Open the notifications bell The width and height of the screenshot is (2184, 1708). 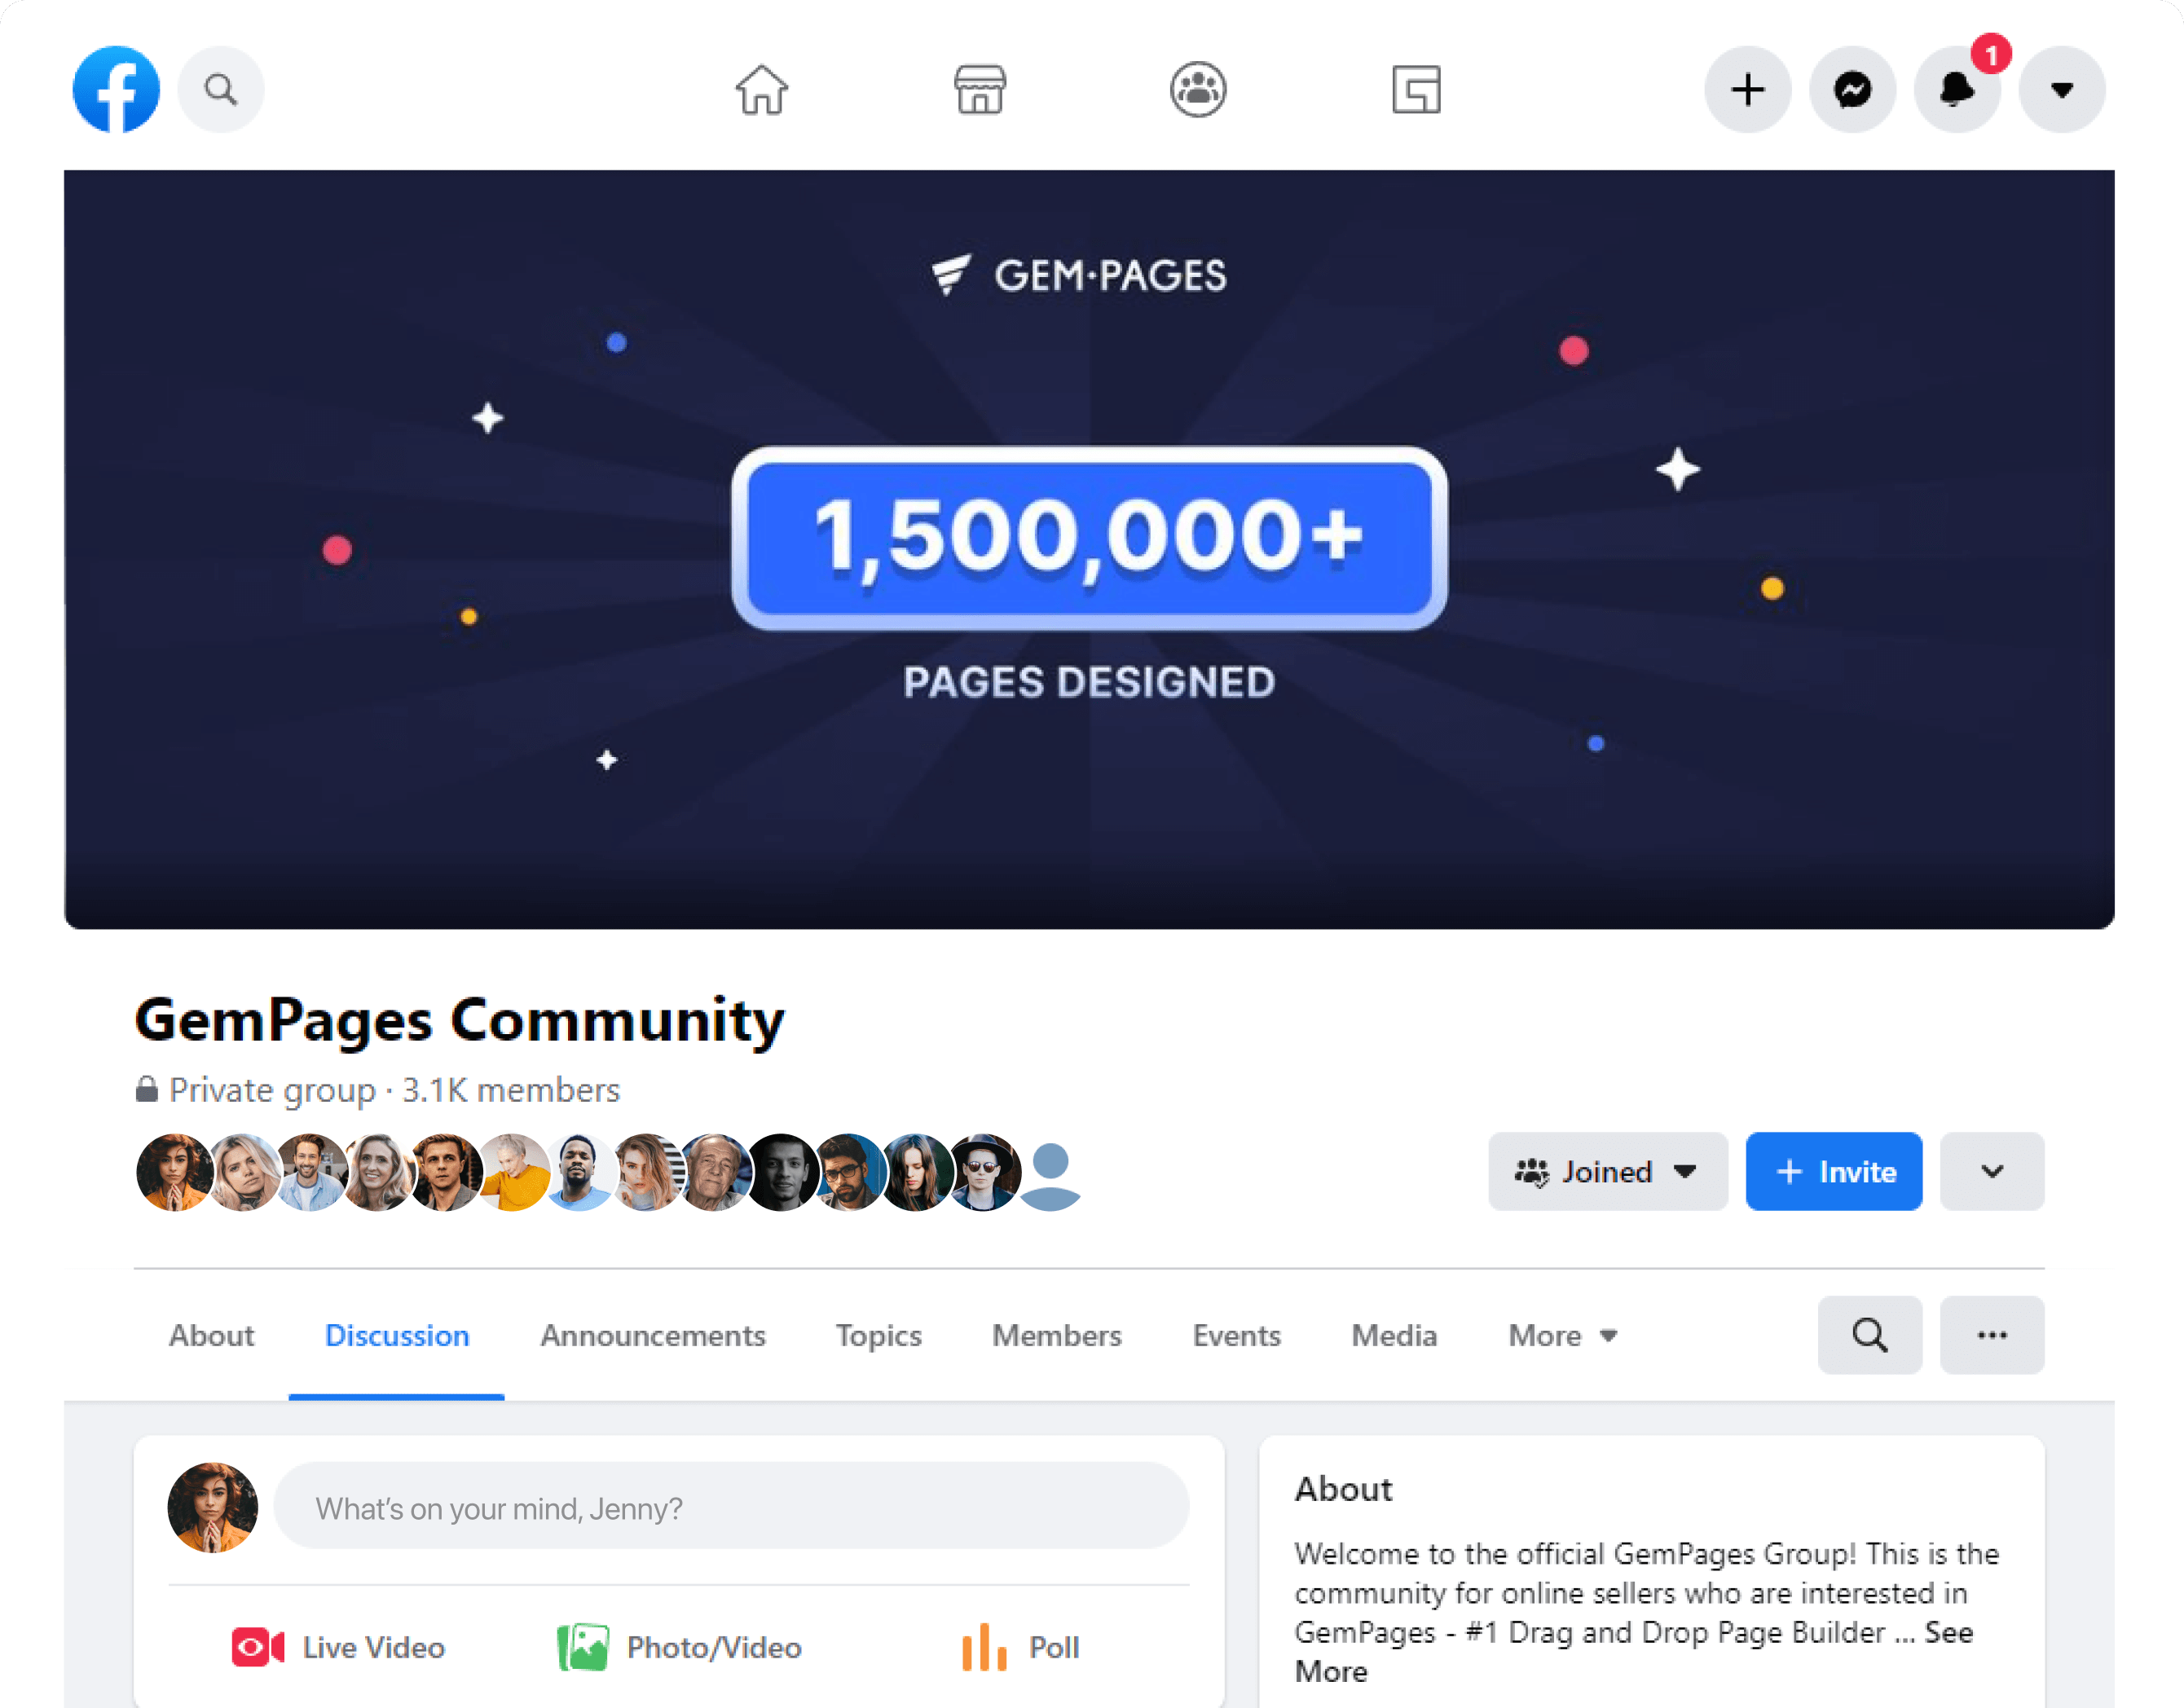[1957, 89]
